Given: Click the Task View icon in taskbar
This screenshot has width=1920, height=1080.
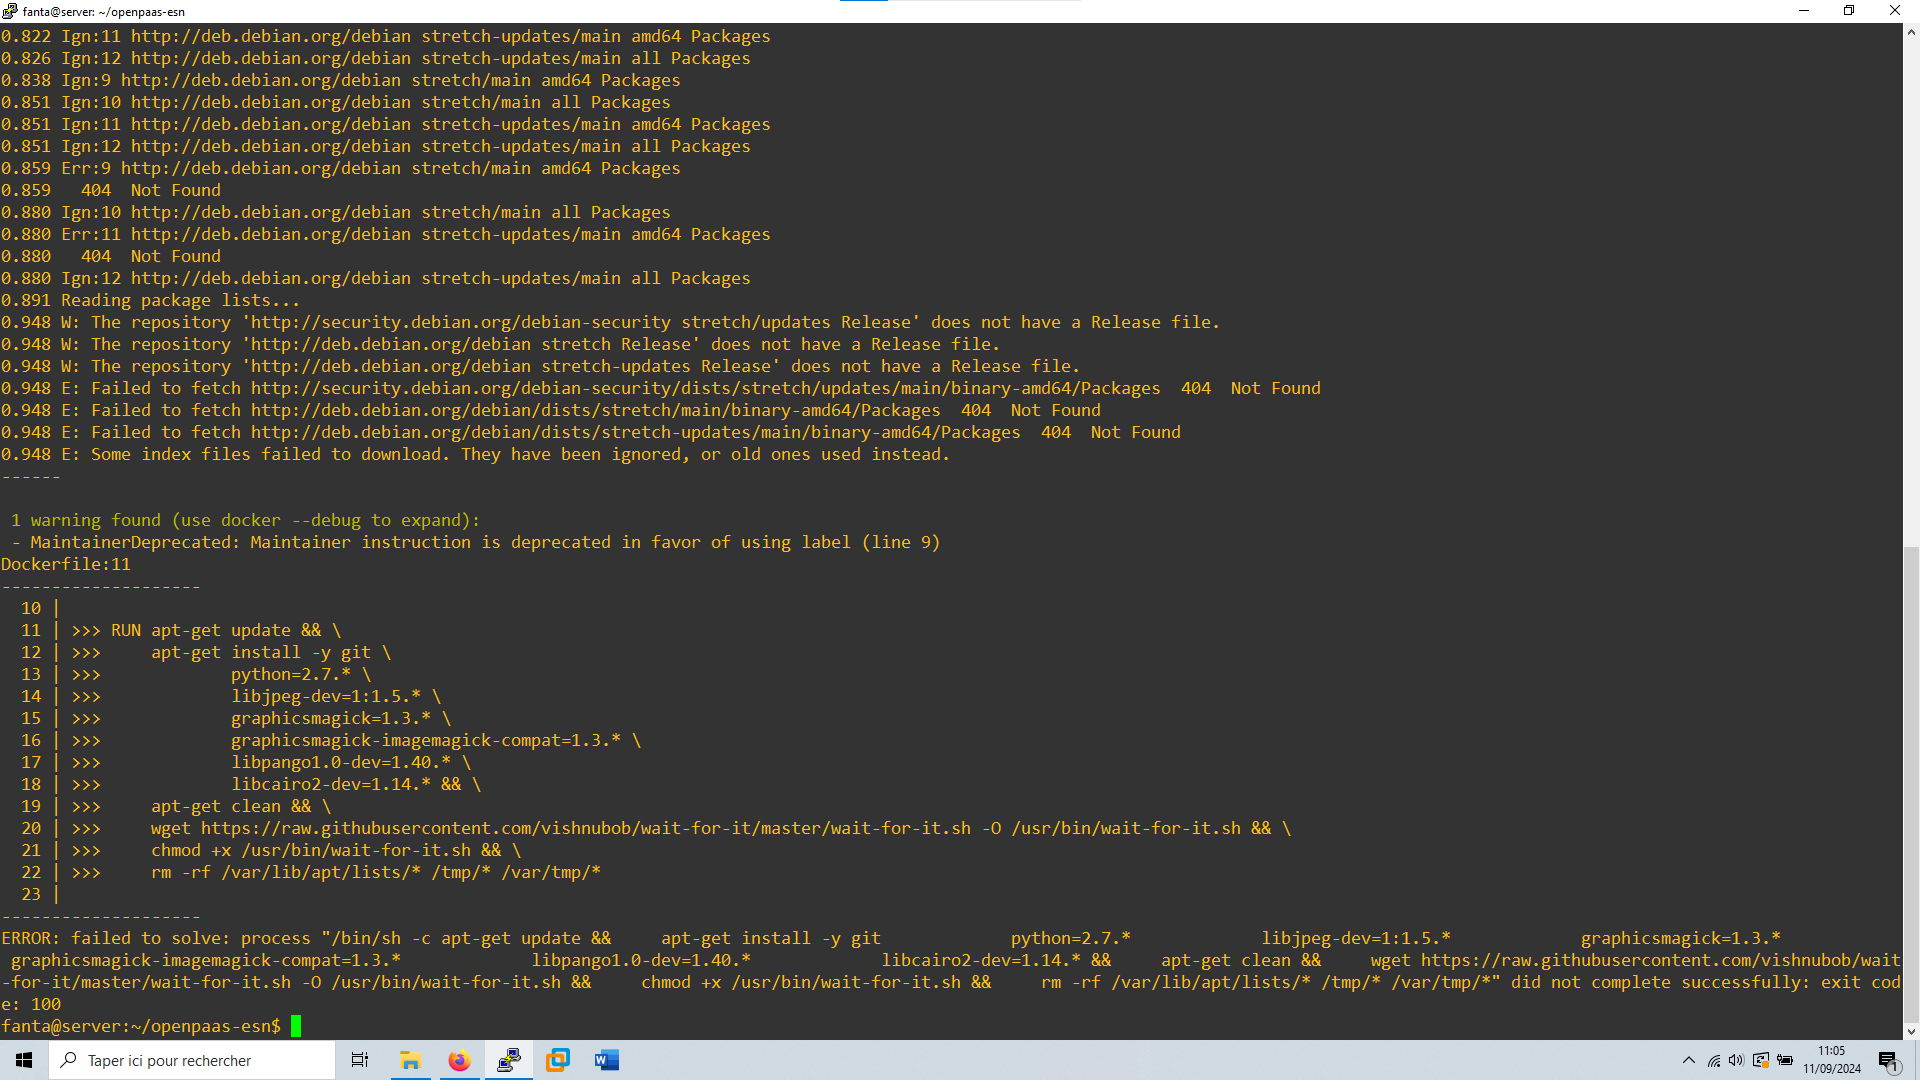Looking at the screenshot, I should (360, 1060).
